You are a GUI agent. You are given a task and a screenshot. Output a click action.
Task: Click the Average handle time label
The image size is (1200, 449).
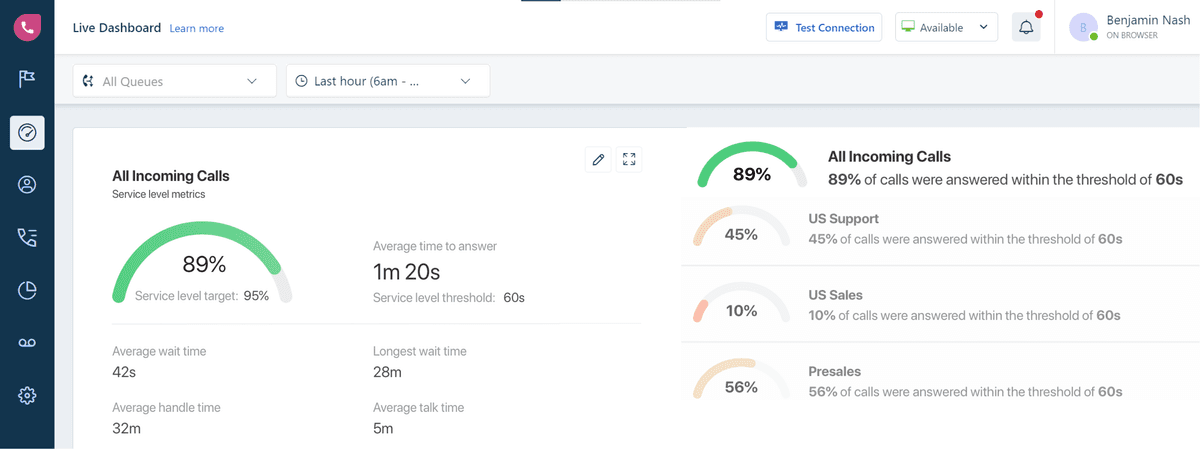[x=166, y=407]
